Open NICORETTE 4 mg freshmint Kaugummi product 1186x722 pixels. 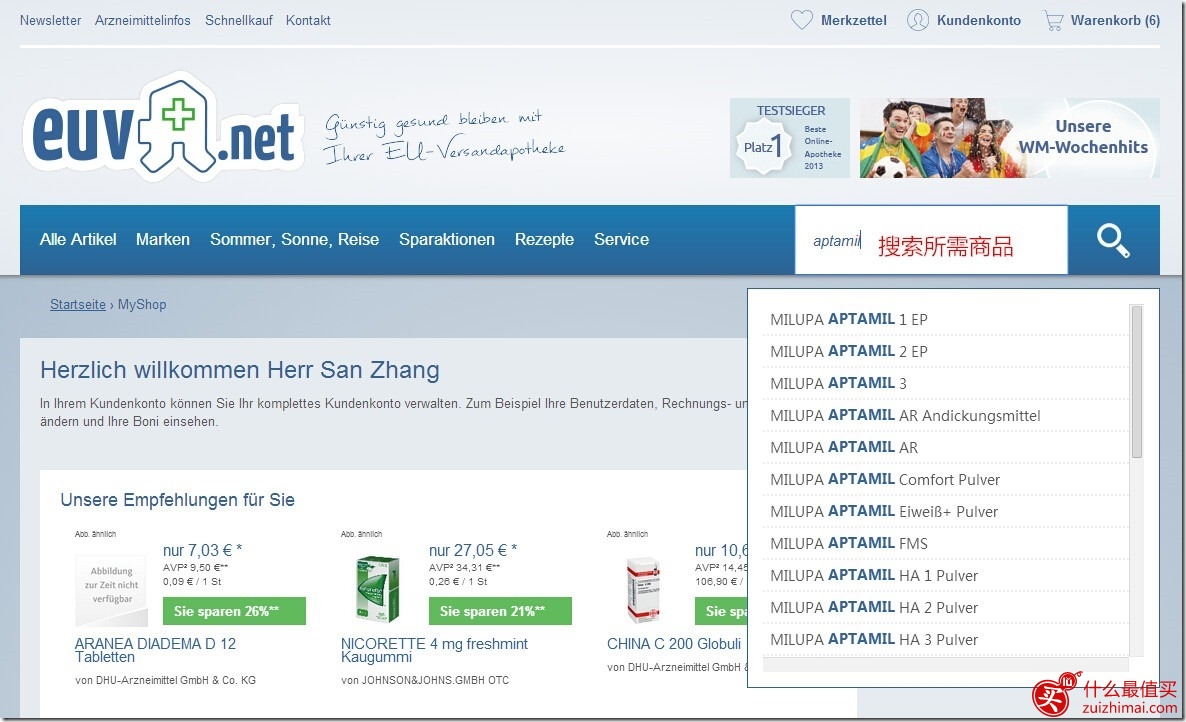coord(434,650)
